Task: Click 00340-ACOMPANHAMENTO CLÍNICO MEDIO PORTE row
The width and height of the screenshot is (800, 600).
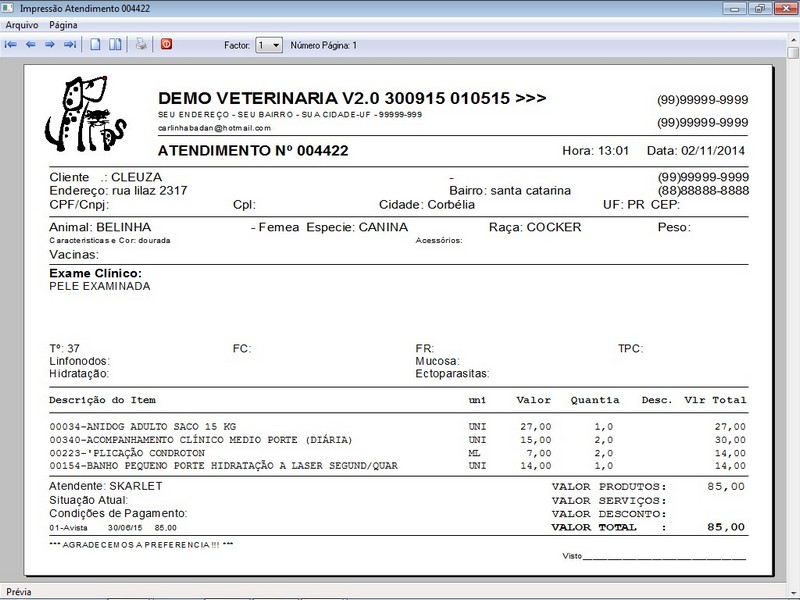Action: pyautogui.click(x=397, y=440)
